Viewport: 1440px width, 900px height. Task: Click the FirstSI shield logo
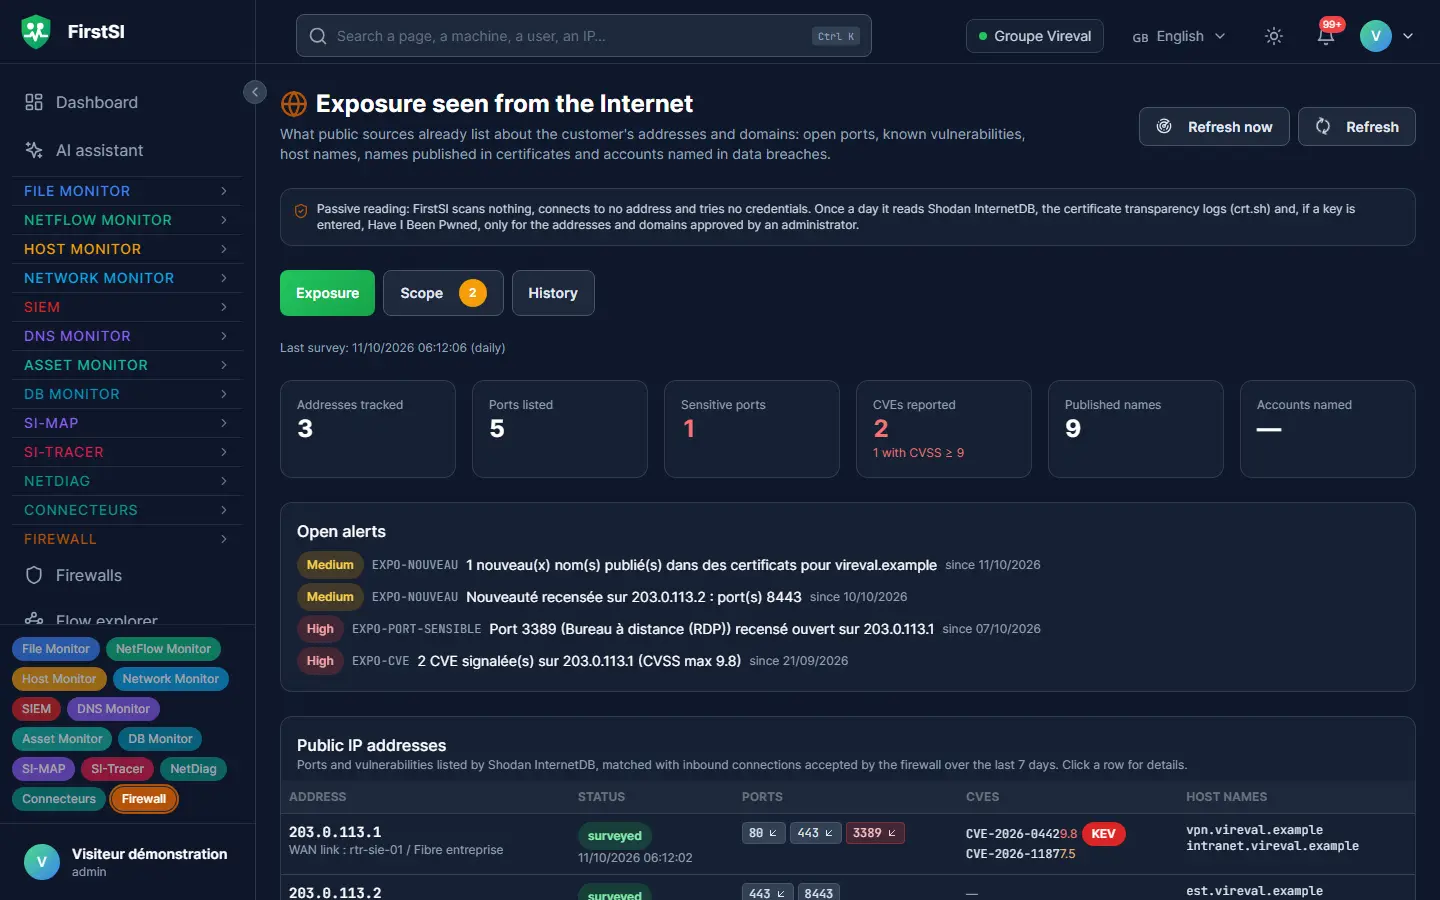coord(36,32)
